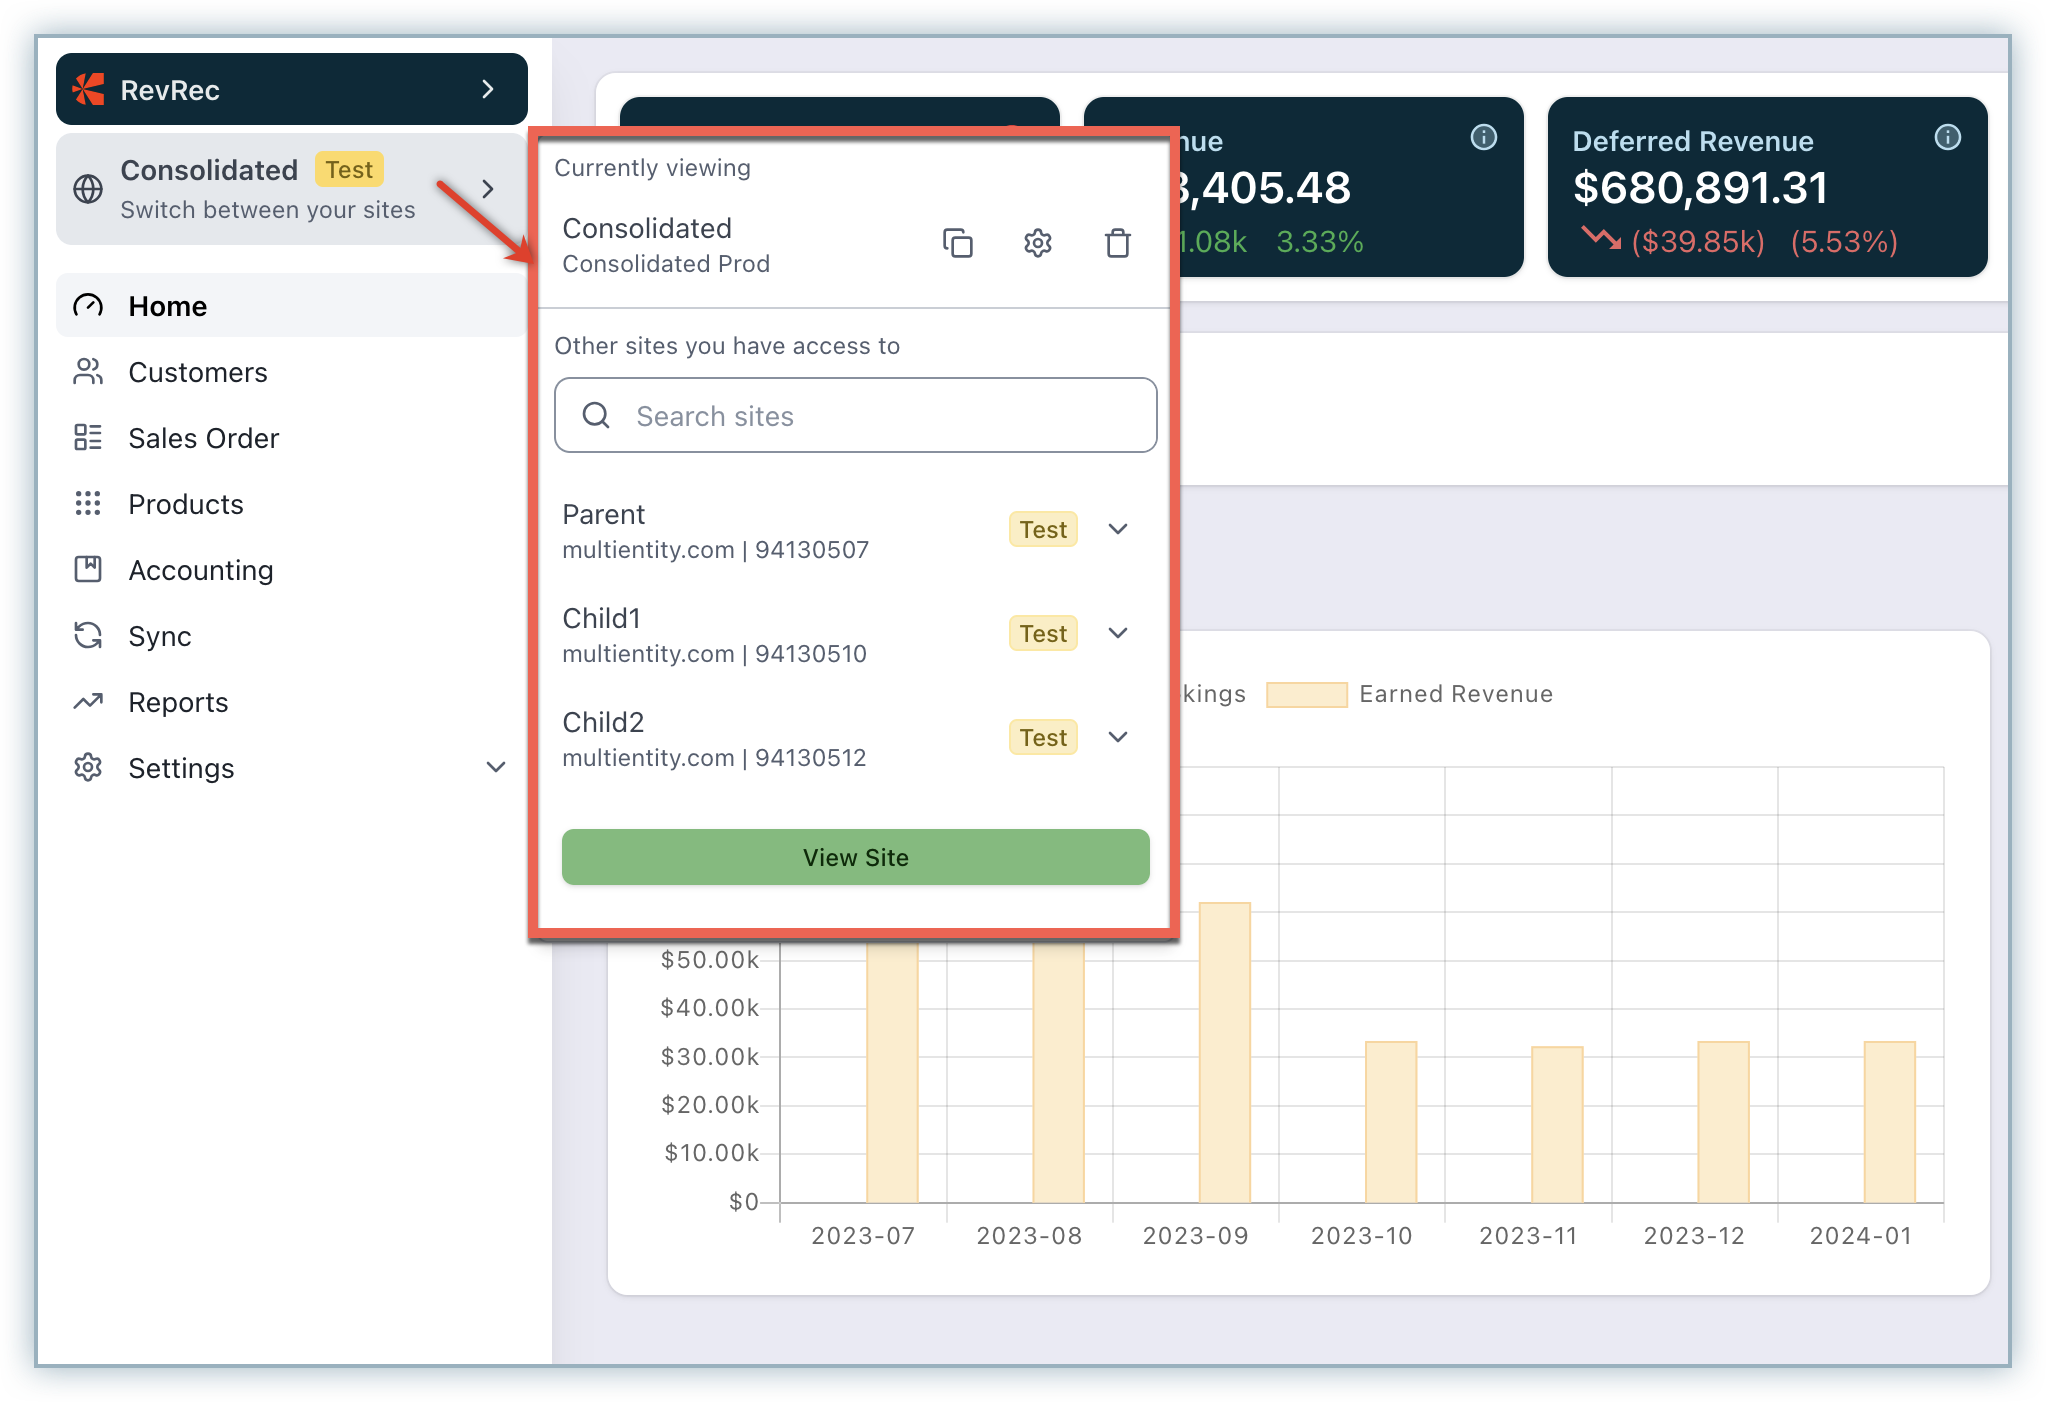Open the Customers page
Viewport: 2046px width, 1402px height.
pyautogui.click(x=197, y=372)
